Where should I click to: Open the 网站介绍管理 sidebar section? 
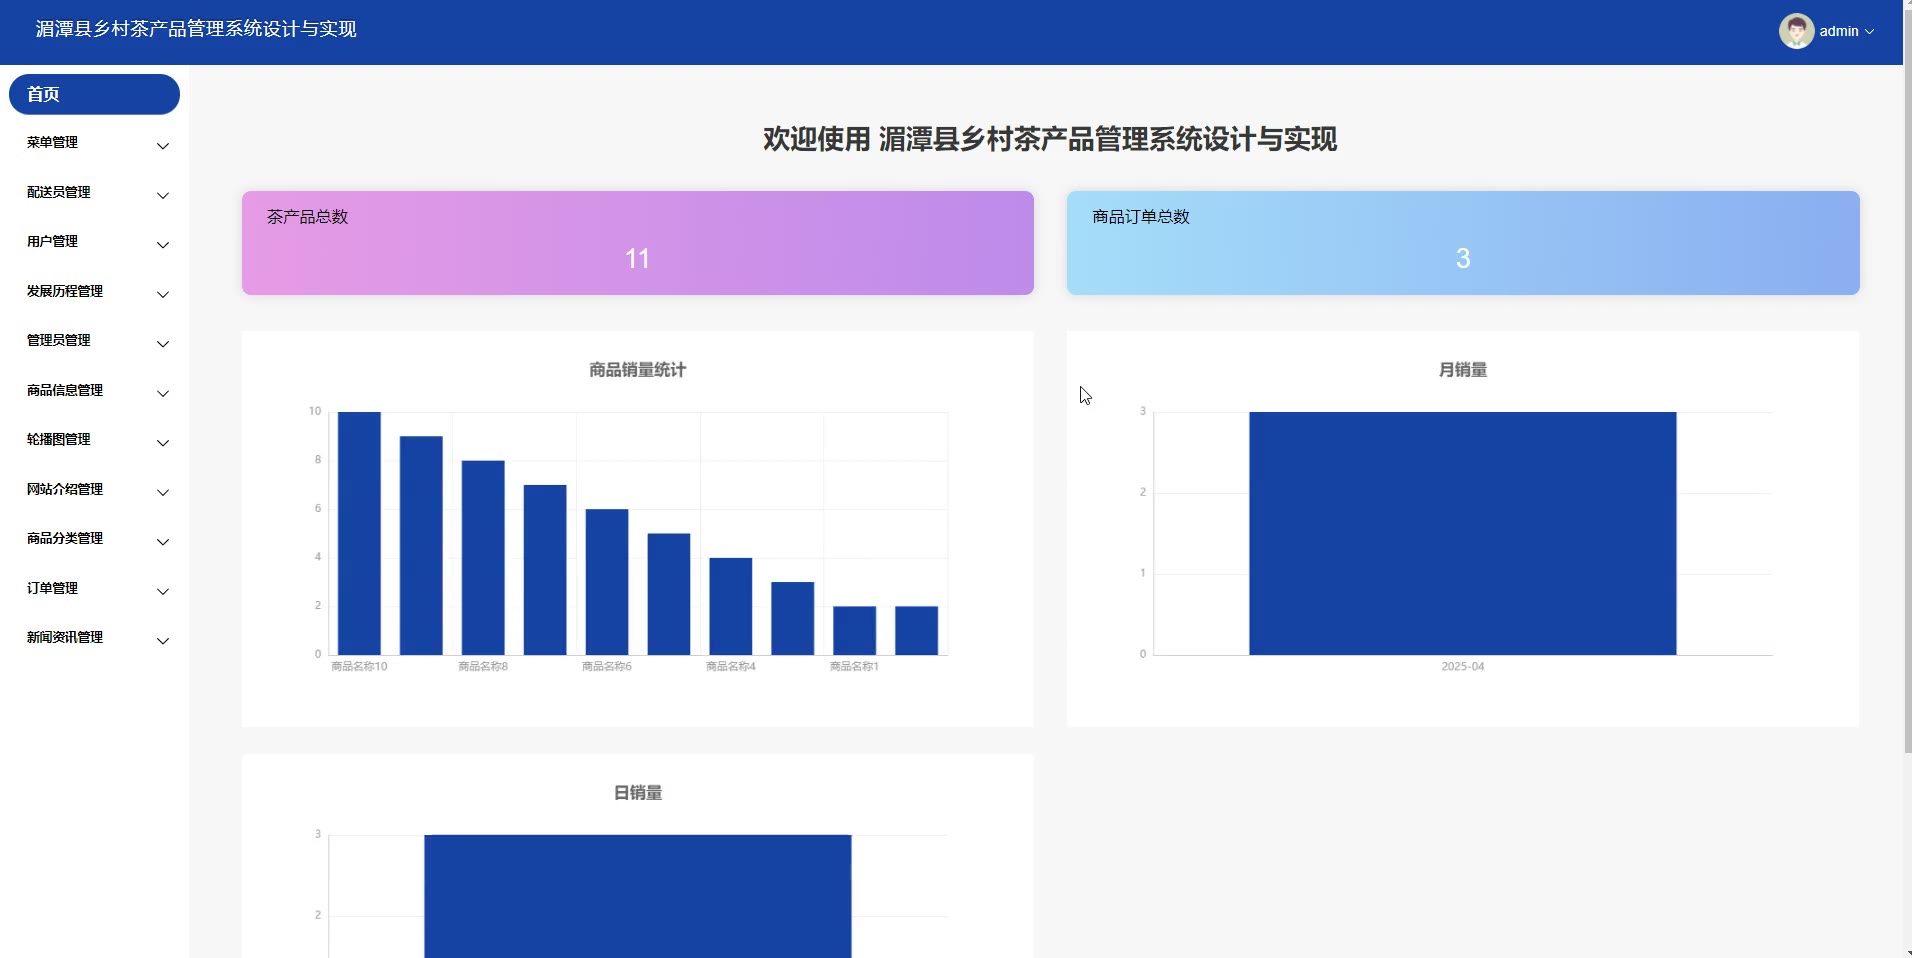(94, 490)
